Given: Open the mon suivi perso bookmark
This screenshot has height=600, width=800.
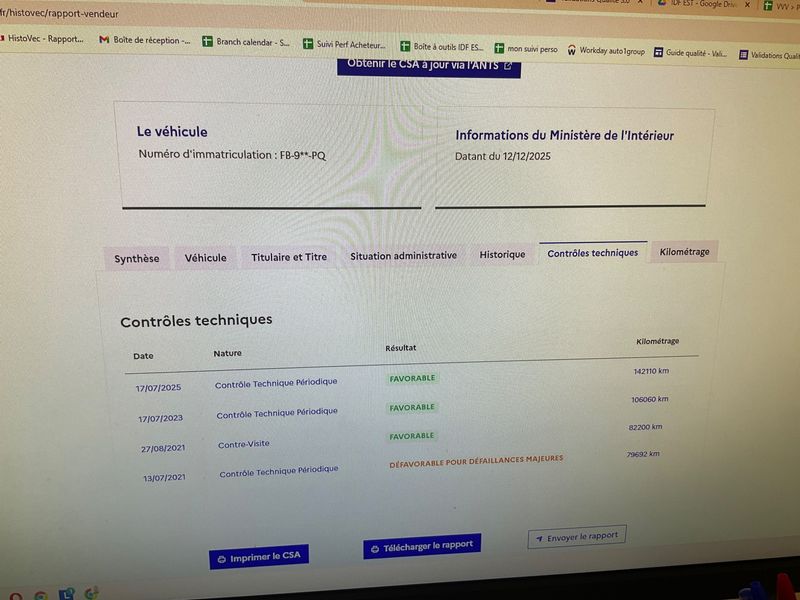Looking at the screenshot, I should [x=526, y=49].
